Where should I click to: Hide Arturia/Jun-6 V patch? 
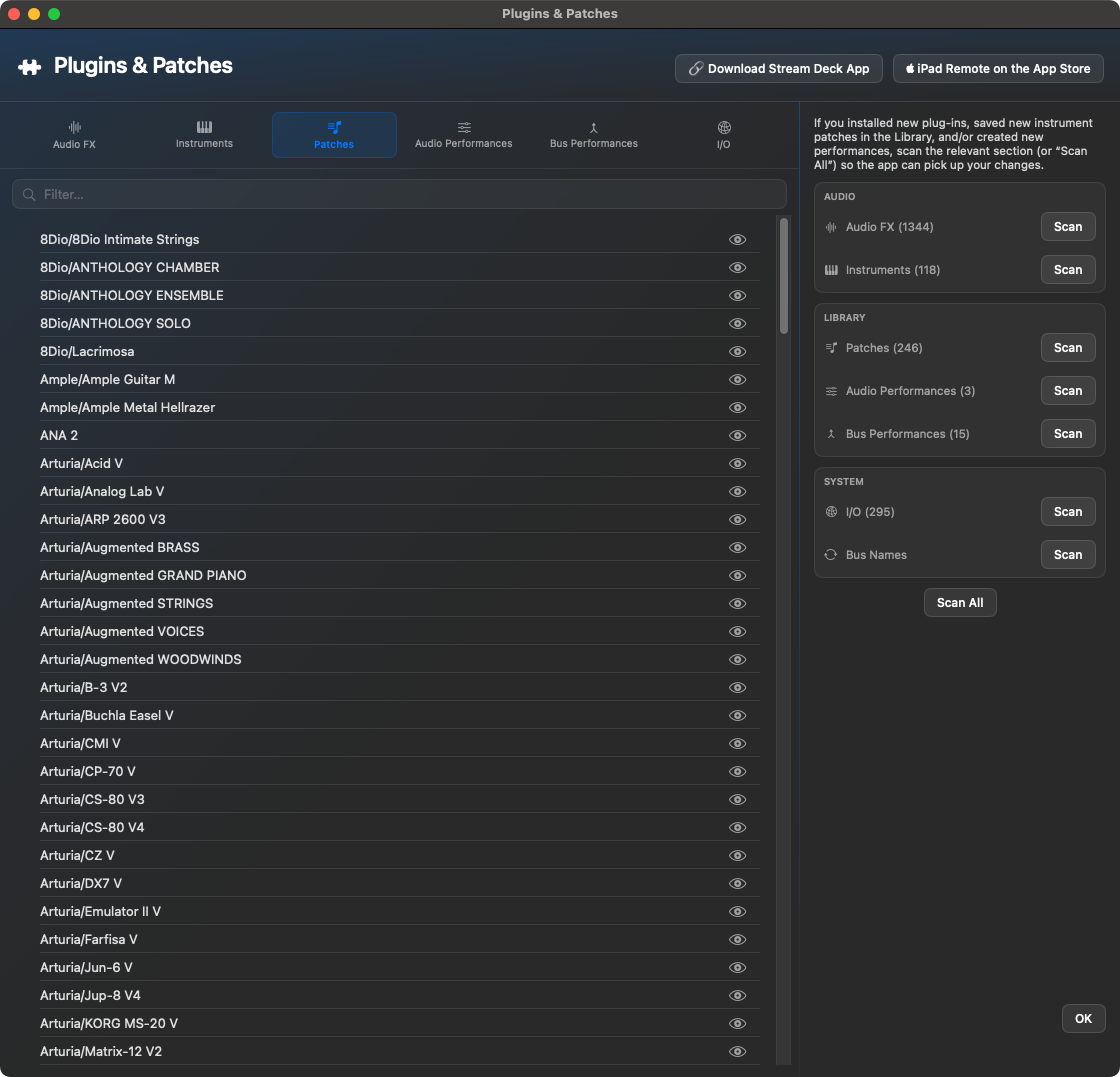click(737, 968)
